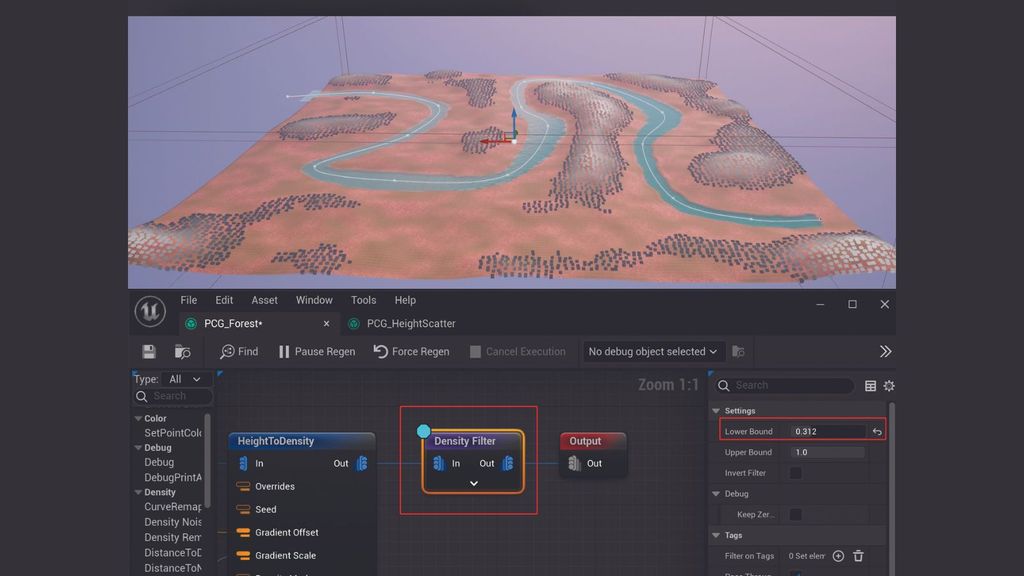The width and height of the screenshot is (1024, 576).
Task: Open the Tools menu
Action: pos(363,300)
